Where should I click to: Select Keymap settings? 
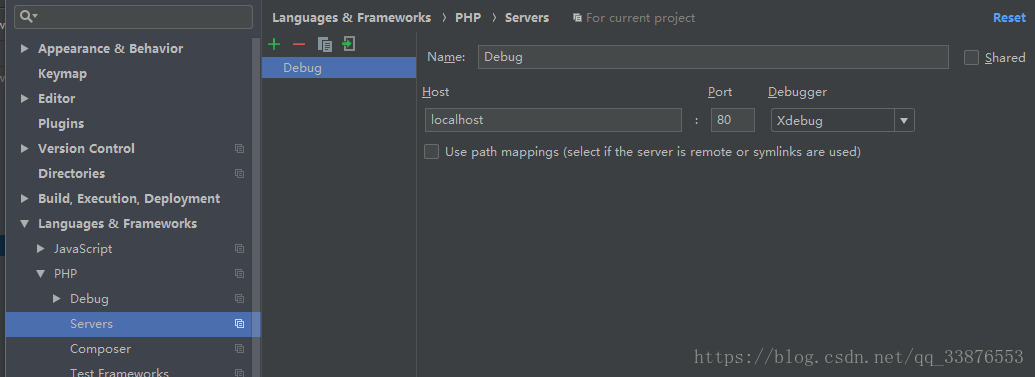pyautogui.click(x=63, y=73)
